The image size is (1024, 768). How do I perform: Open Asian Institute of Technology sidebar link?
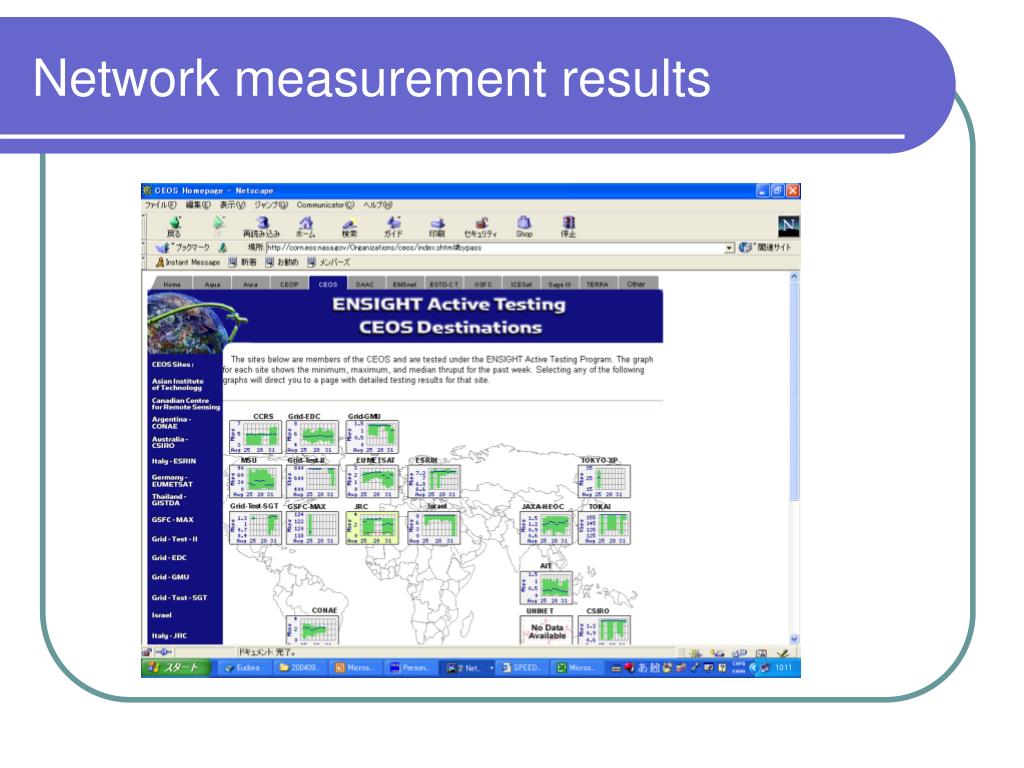pos(178,384)
